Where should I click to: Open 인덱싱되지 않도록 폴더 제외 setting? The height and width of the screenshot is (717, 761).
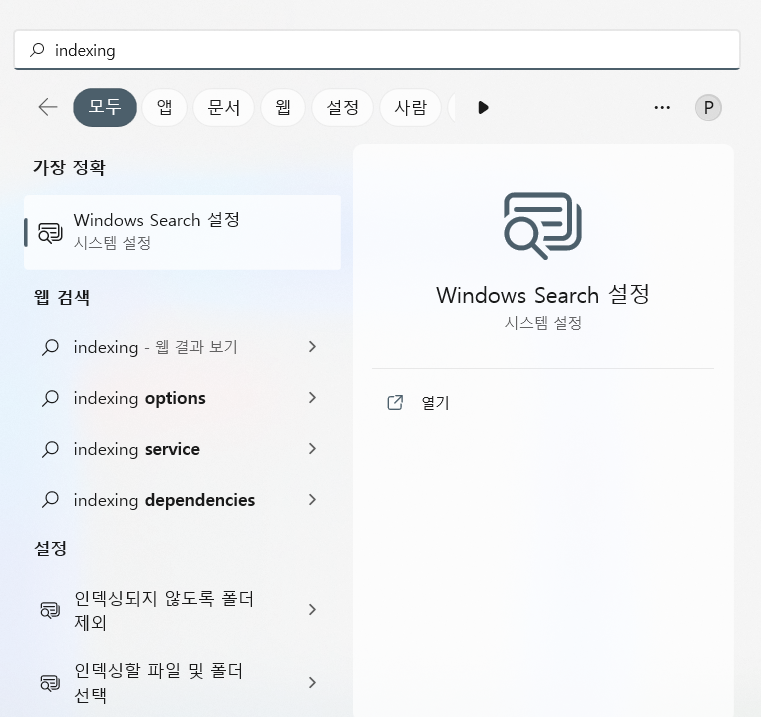click(182, 610)
